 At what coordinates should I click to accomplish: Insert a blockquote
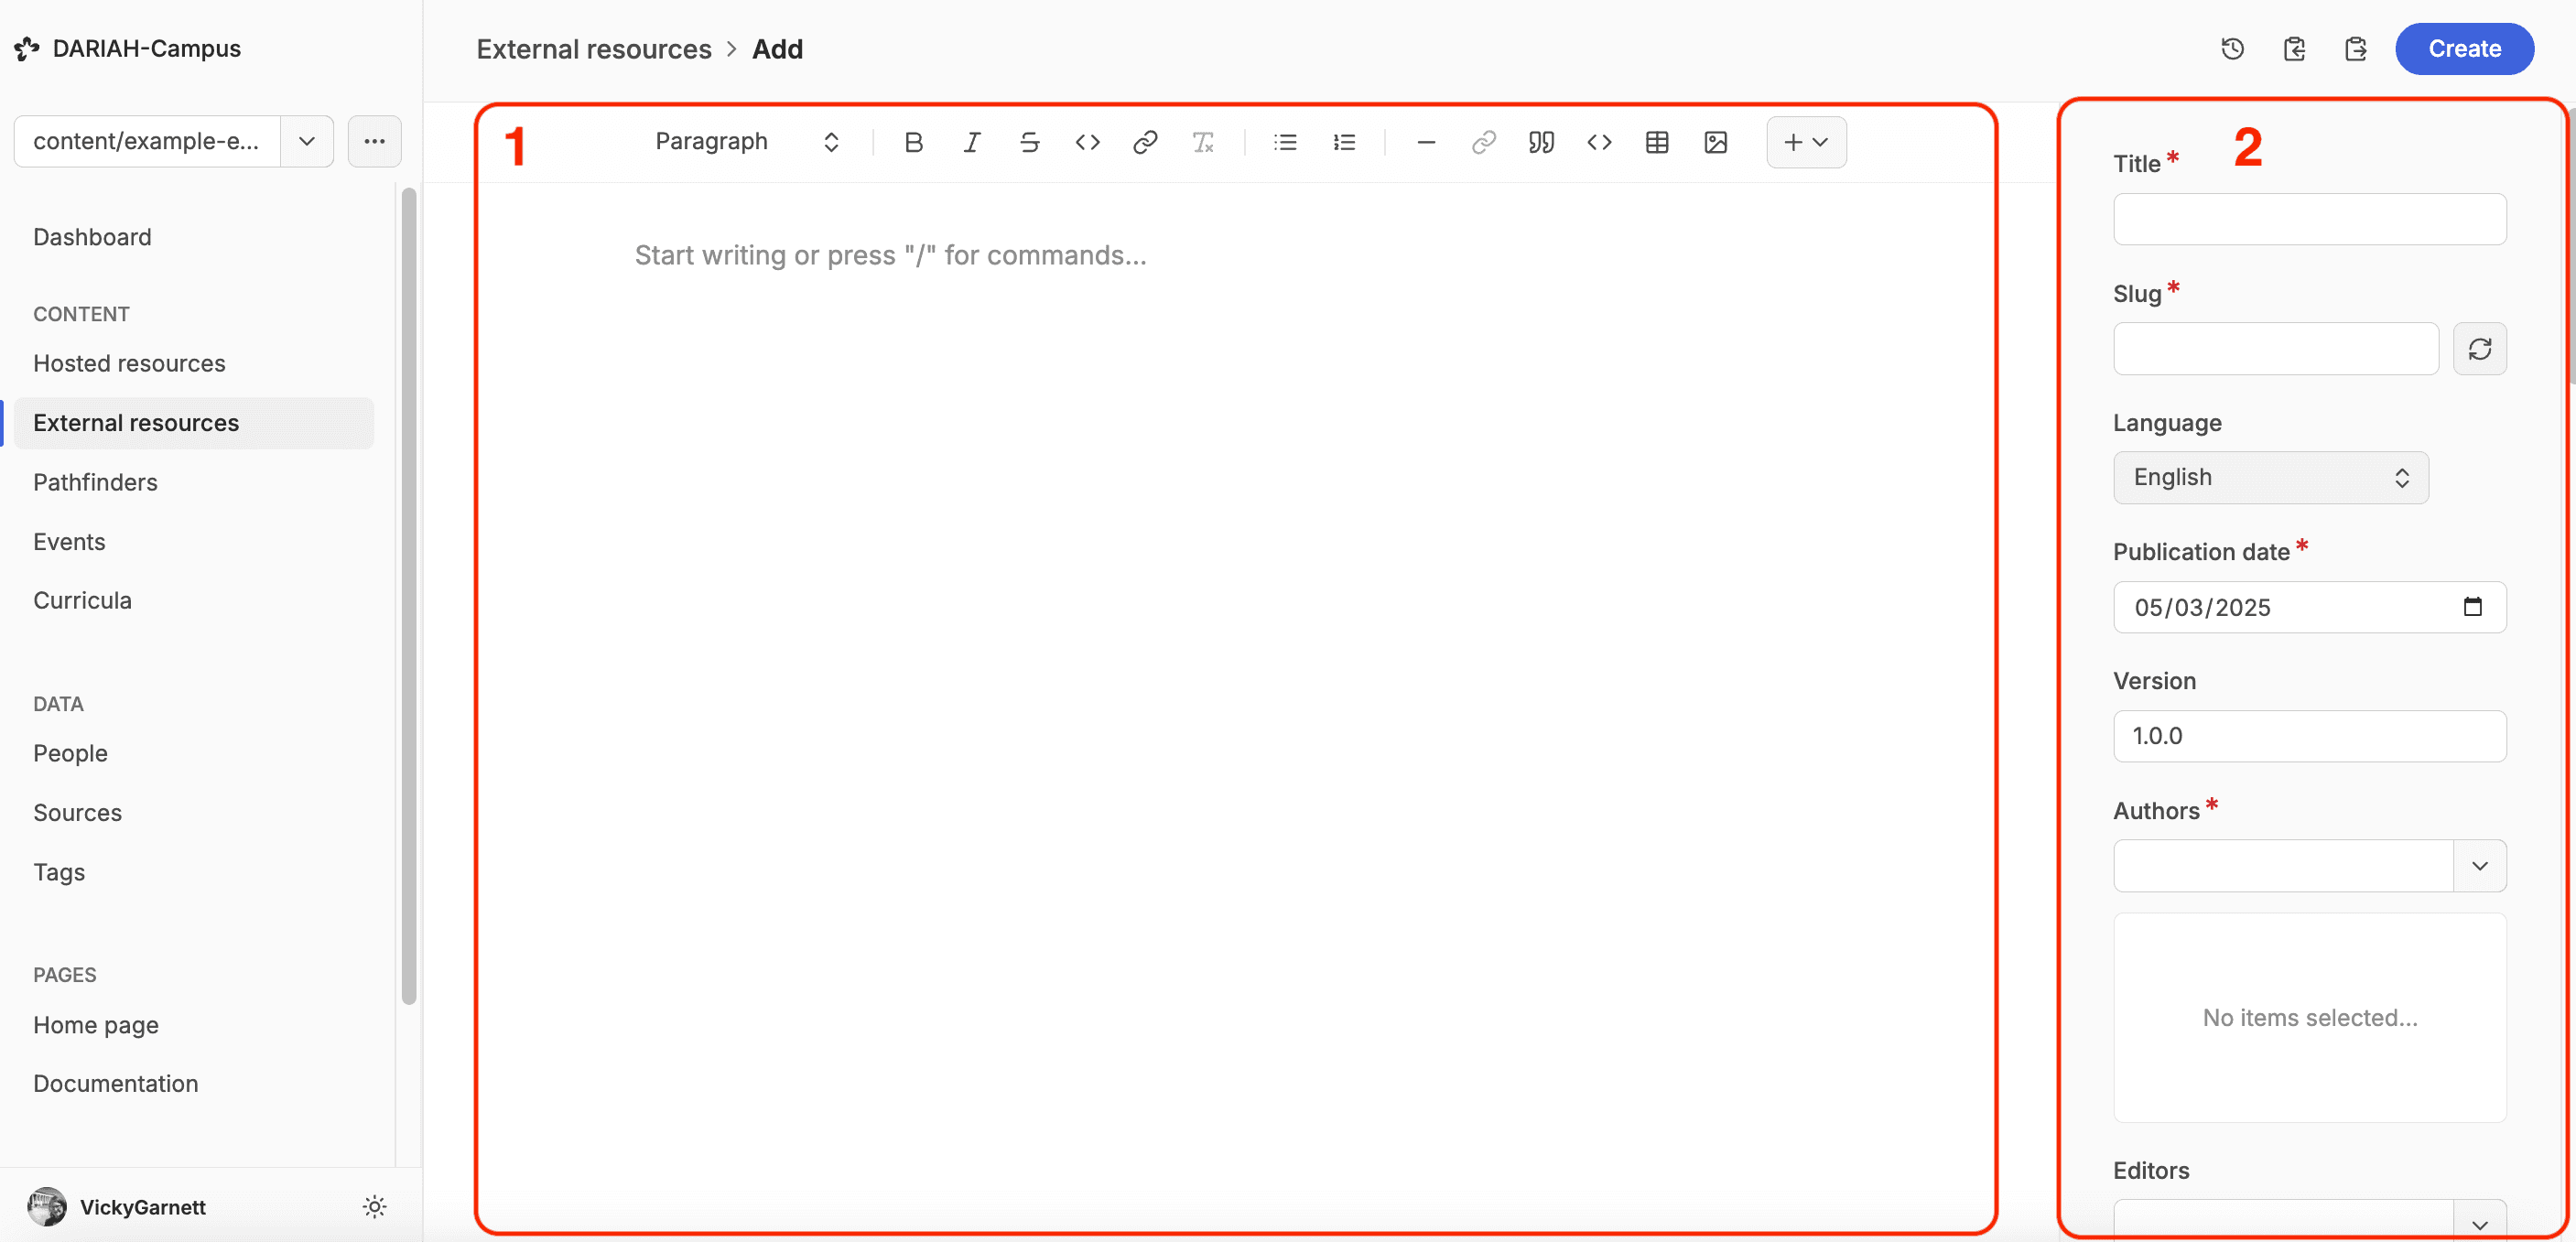click(1541, 142)
